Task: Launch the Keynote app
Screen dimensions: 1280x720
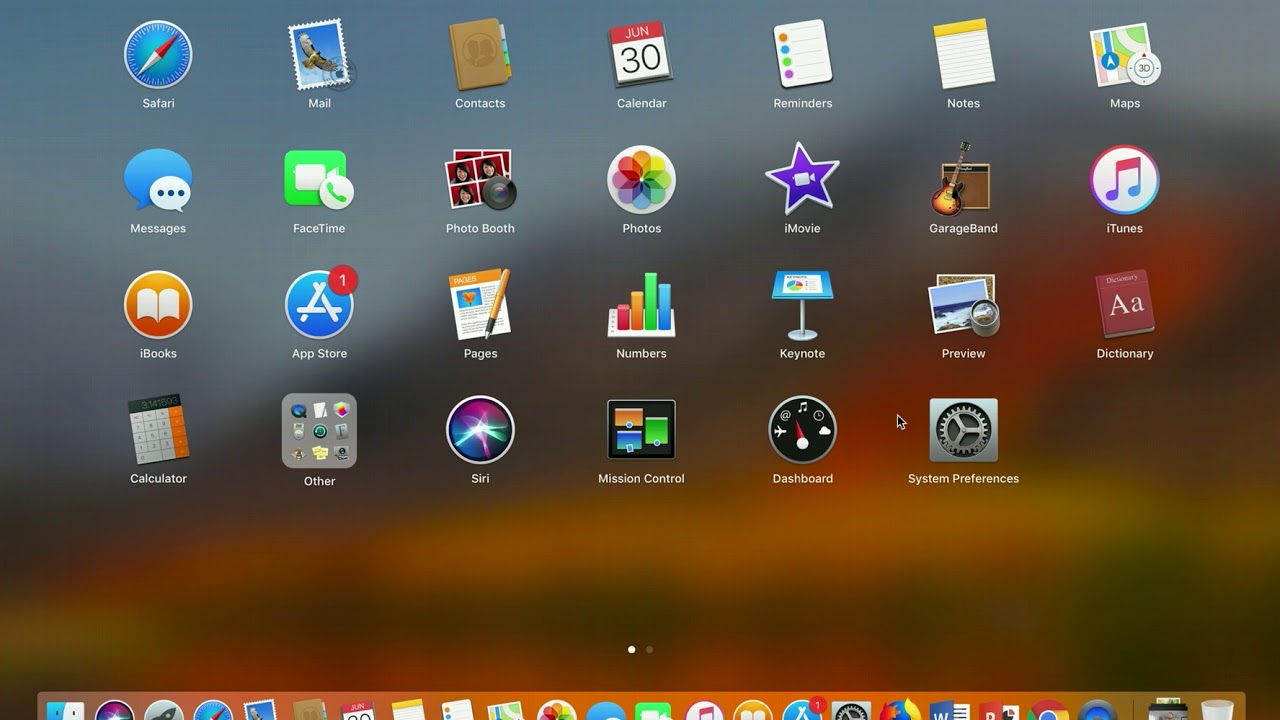Action: tap(802, 306)
